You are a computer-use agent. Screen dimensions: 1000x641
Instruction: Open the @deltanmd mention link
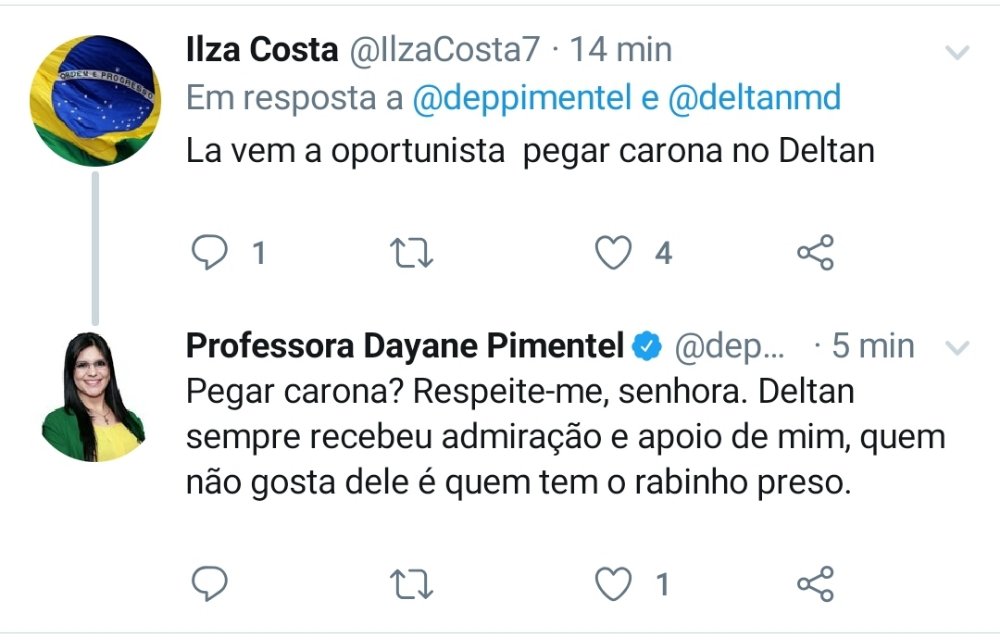point(754,99)
